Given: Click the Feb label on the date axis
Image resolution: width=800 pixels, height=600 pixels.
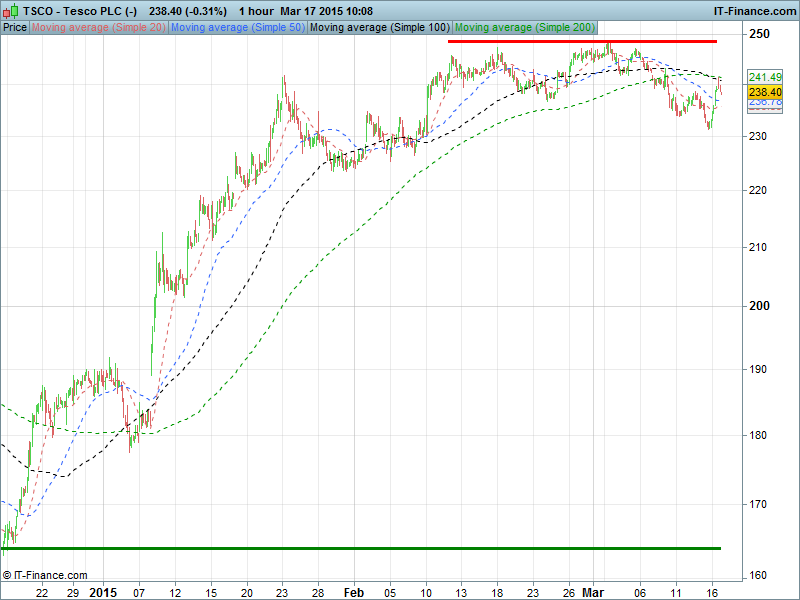Looking at the screenshot, I should pyautogui.click(x=354, y=591).
